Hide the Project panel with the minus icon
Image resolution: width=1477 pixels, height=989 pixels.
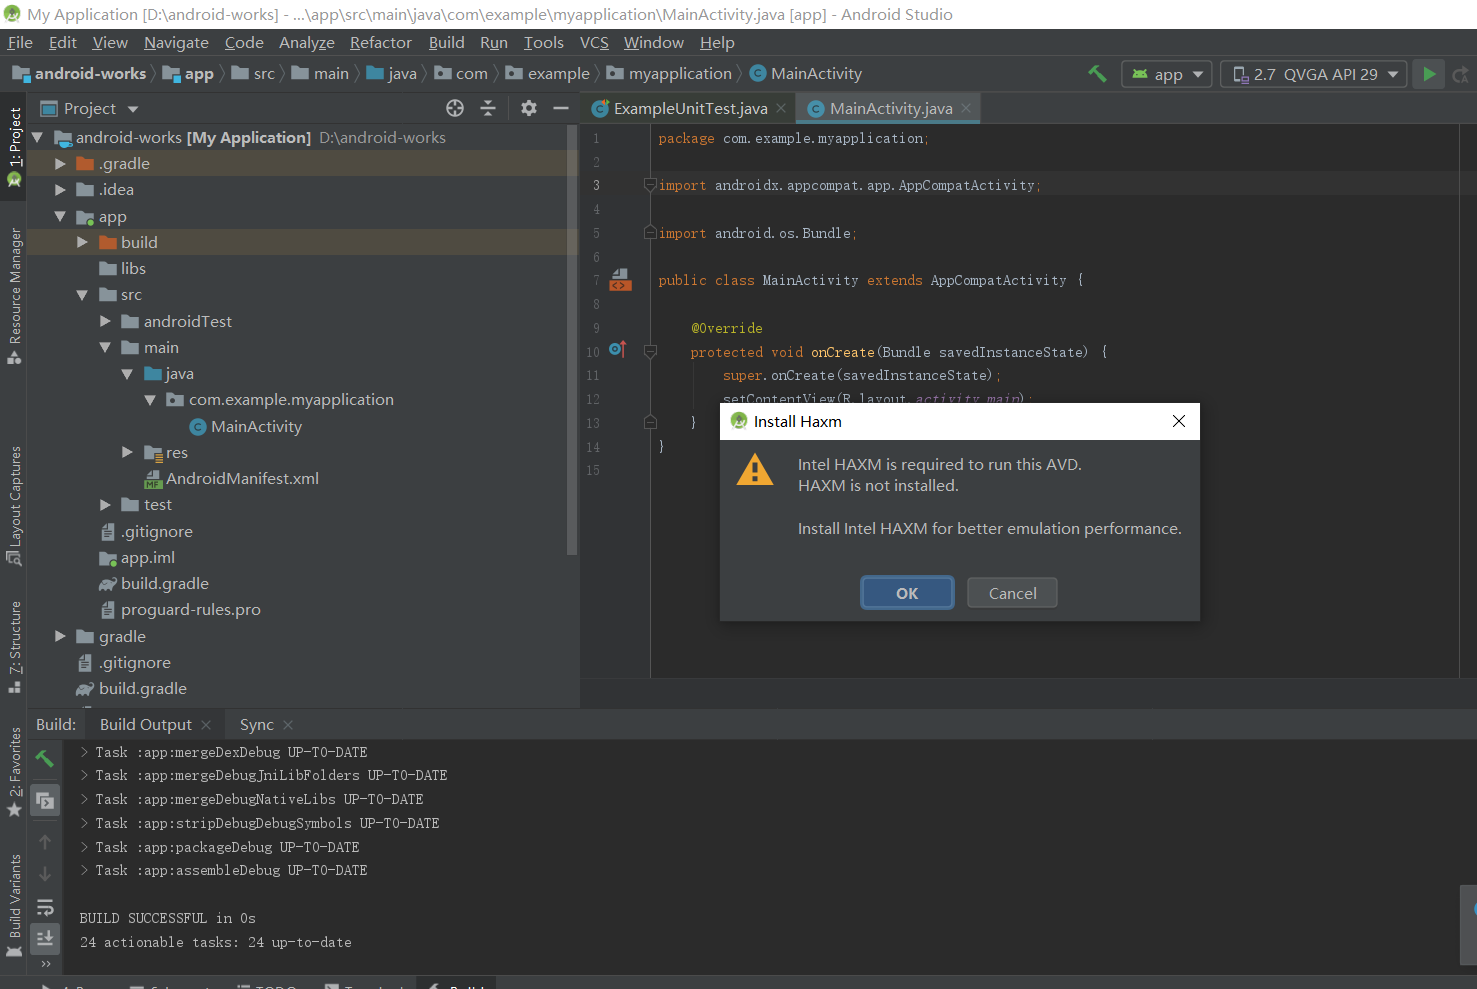click(x=560, y=108)
